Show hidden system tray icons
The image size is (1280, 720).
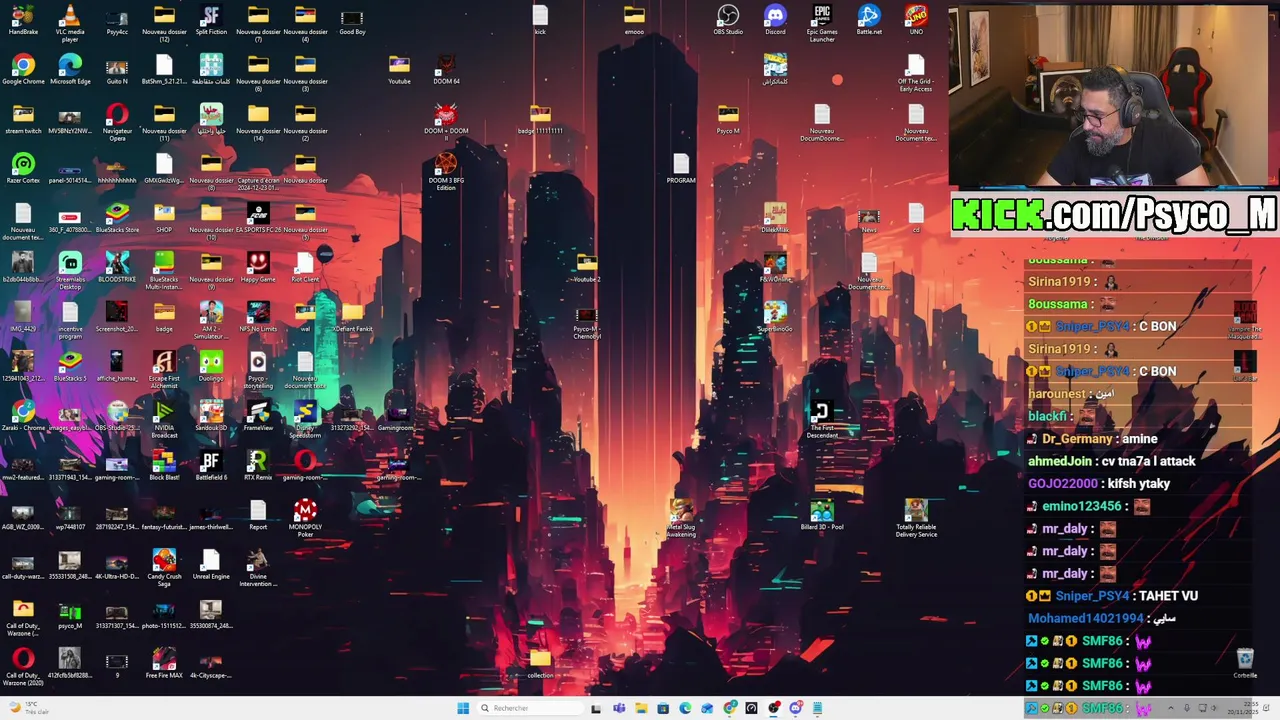coord(1171,708)
